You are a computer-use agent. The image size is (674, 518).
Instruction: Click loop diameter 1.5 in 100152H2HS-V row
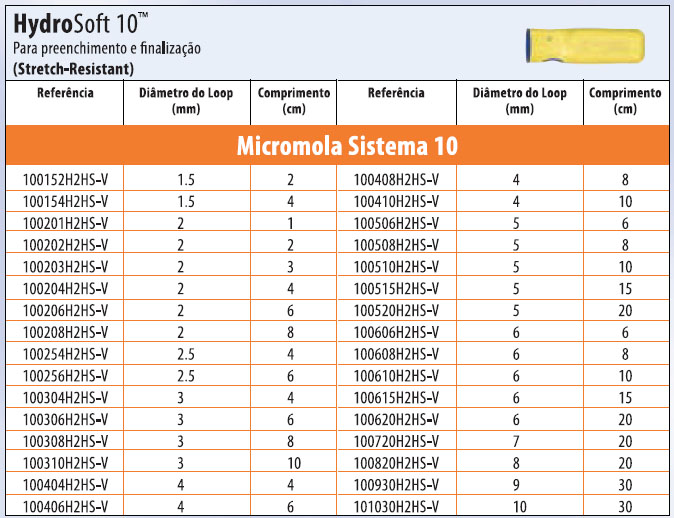tap(186, 180)
